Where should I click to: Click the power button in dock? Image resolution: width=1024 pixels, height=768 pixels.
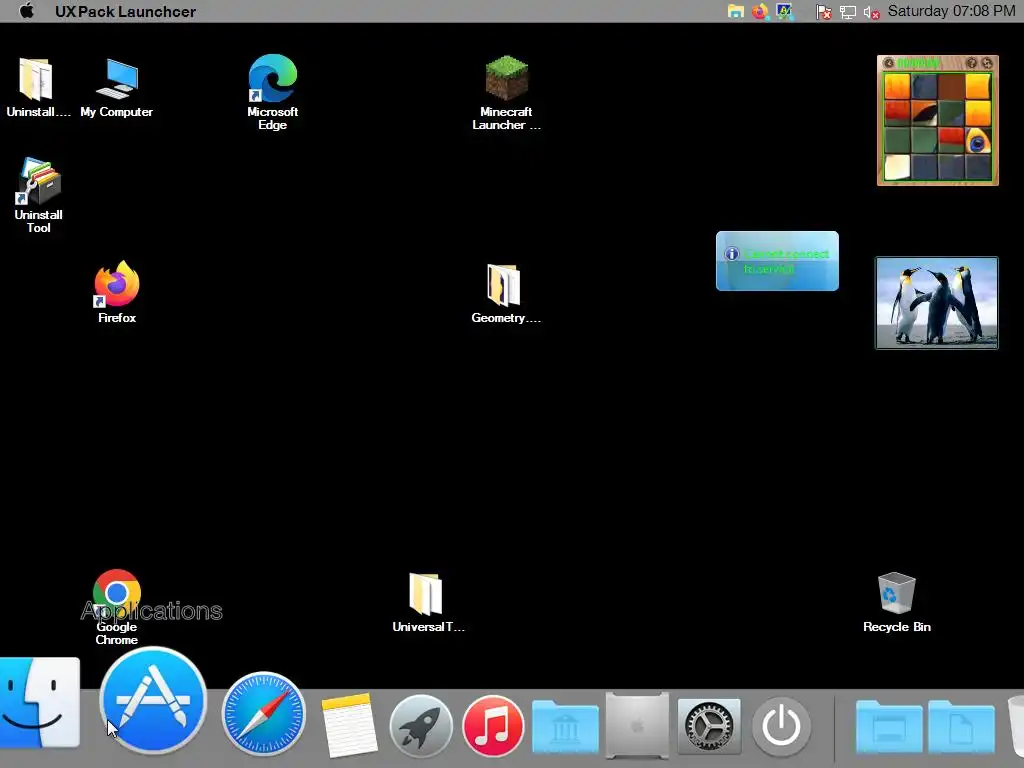point(781,726)
